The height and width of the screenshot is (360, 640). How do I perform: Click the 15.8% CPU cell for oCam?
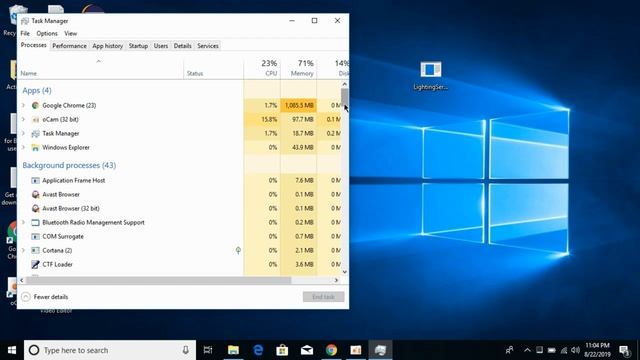(x=262, y=119)
